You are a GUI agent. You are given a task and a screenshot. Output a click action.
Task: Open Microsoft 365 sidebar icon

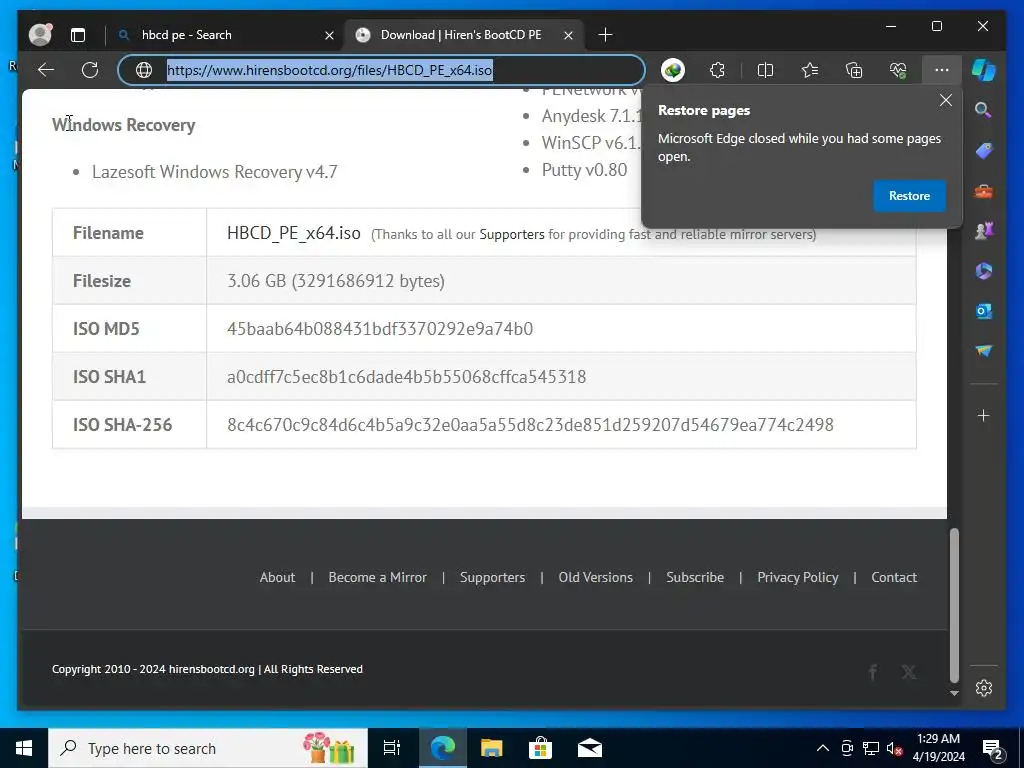click(x=984, y=270)
